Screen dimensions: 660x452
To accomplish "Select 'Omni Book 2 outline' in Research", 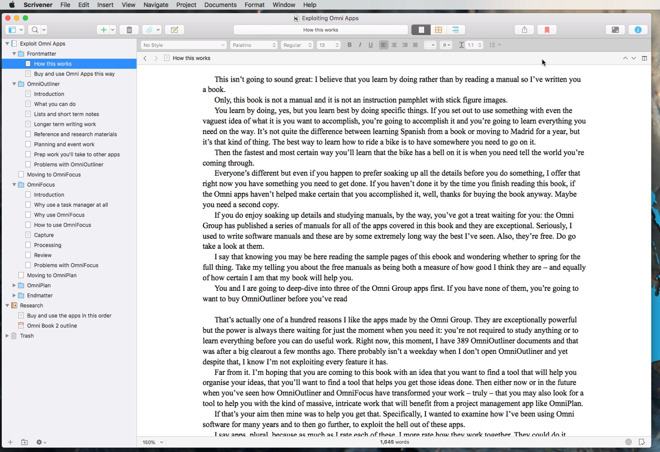I will pos(52,326).
